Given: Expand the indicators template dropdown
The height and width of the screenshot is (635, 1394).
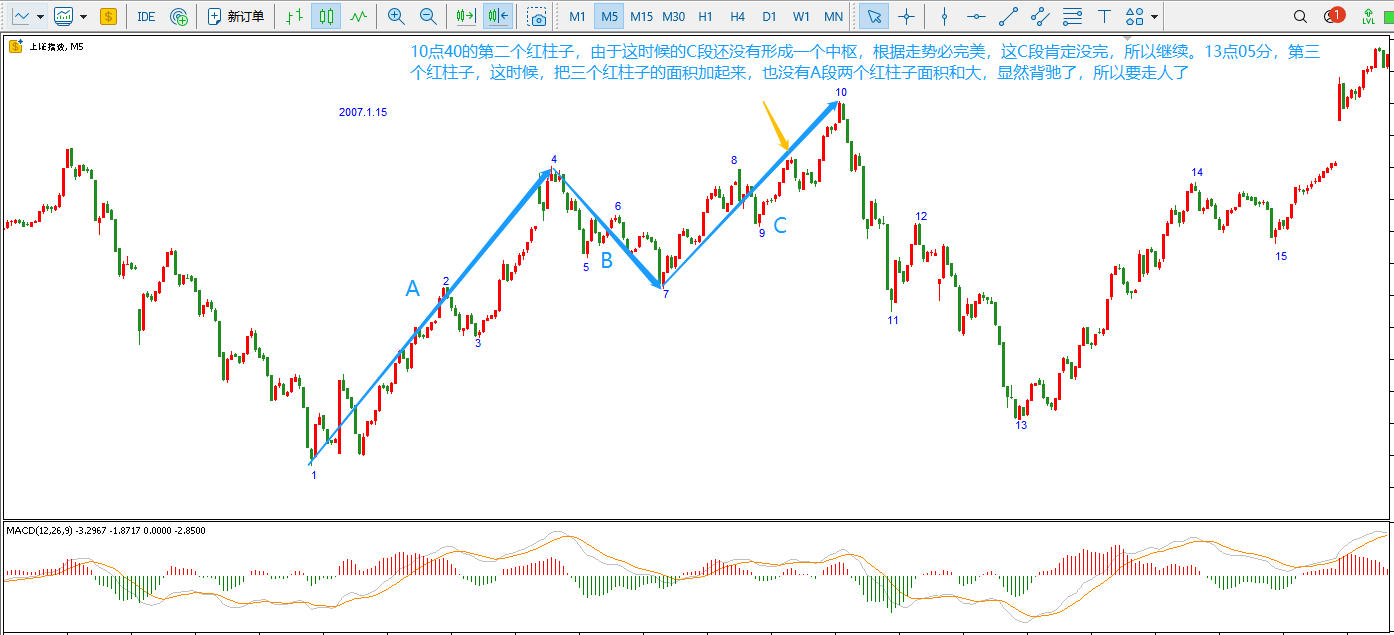Looking at the screenshot, I should tap(83, 17).
